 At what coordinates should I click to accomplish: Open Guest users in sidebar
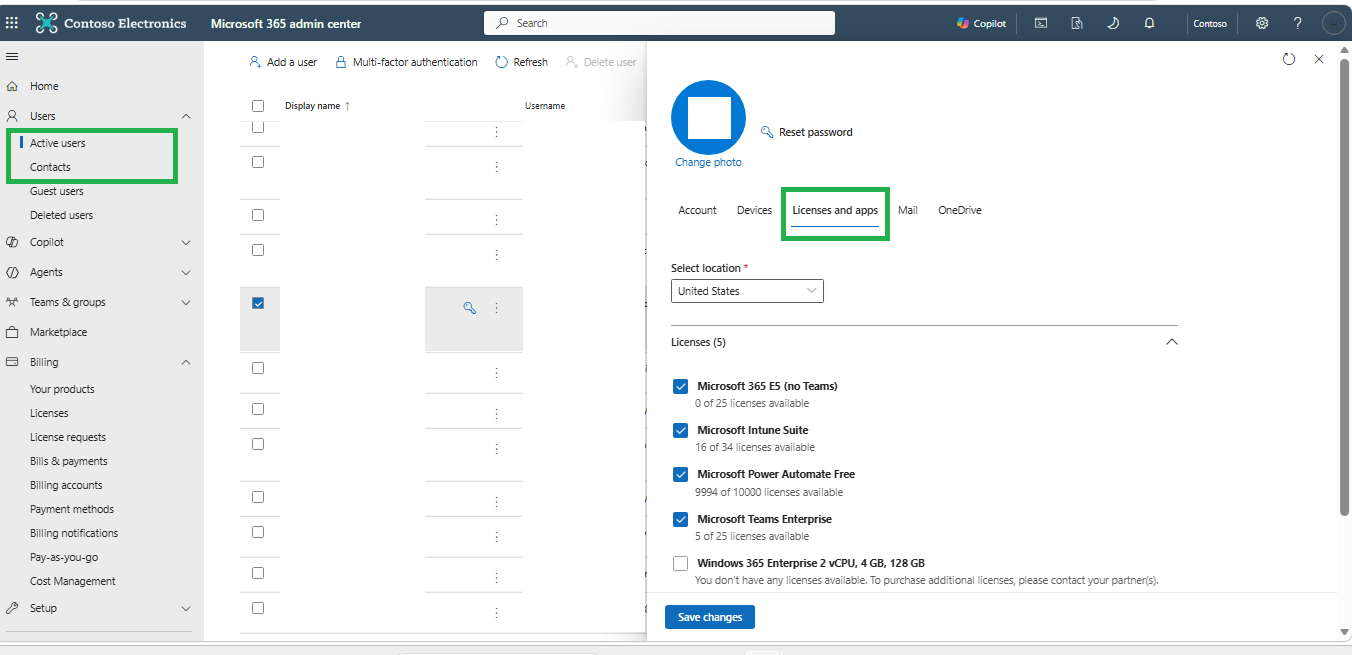[x=57, y=191]
